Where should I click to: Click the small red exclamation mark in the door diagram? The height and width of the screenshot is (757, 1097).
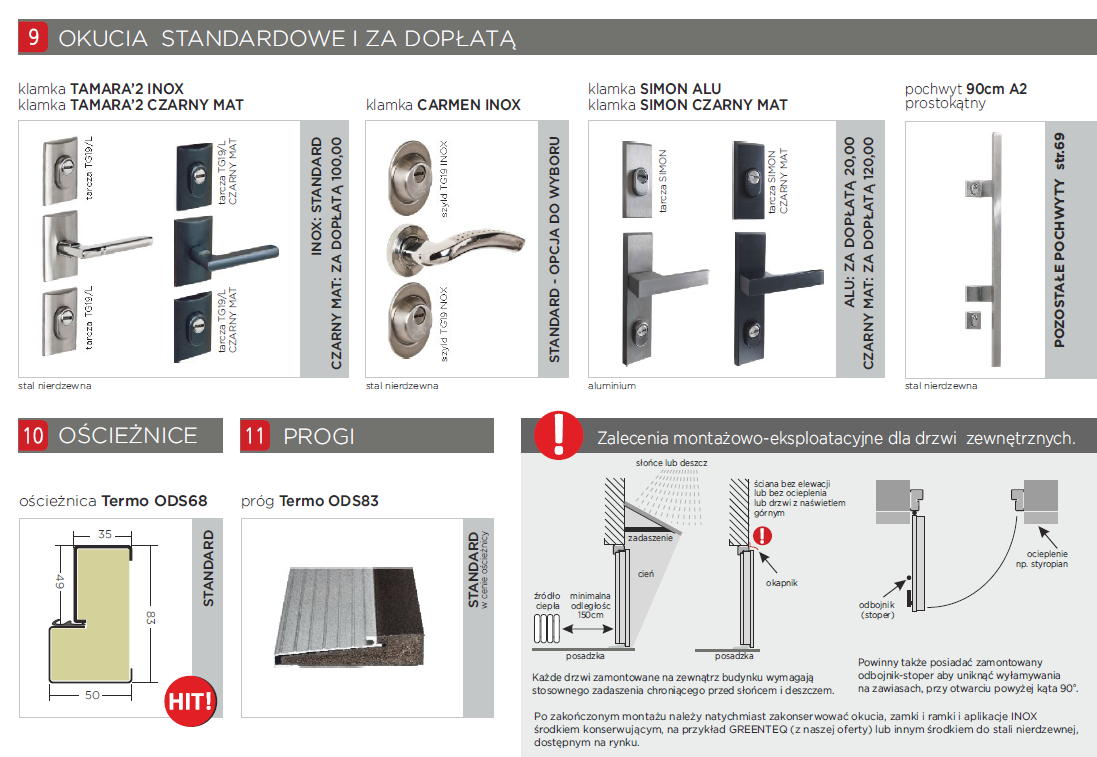(762, 536)
